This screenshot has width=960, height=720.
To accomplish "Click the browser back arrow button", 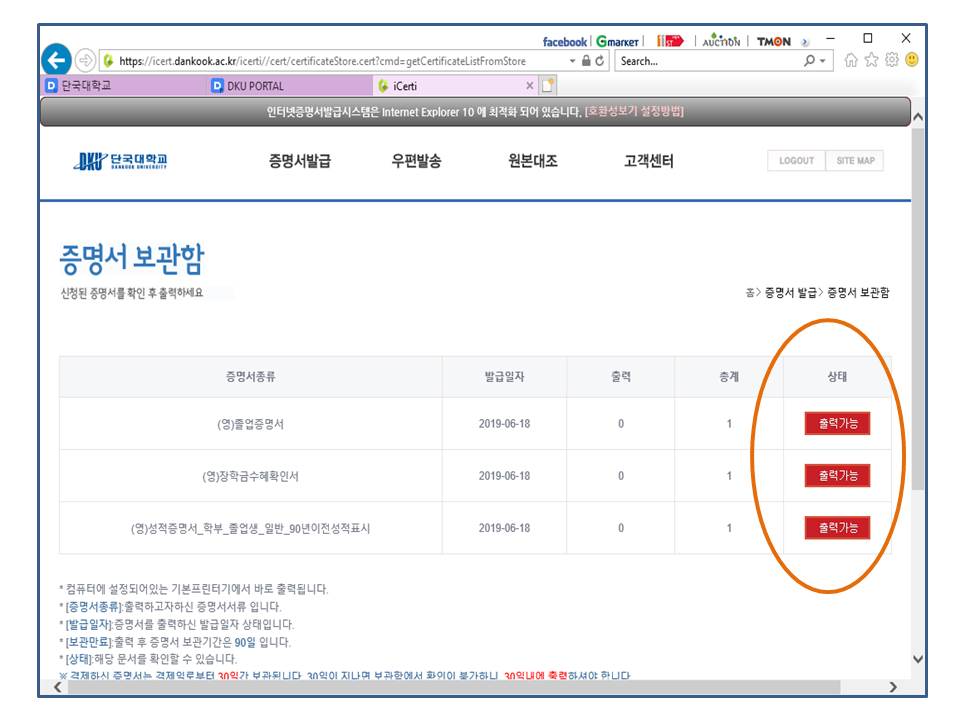I will 57,60.
